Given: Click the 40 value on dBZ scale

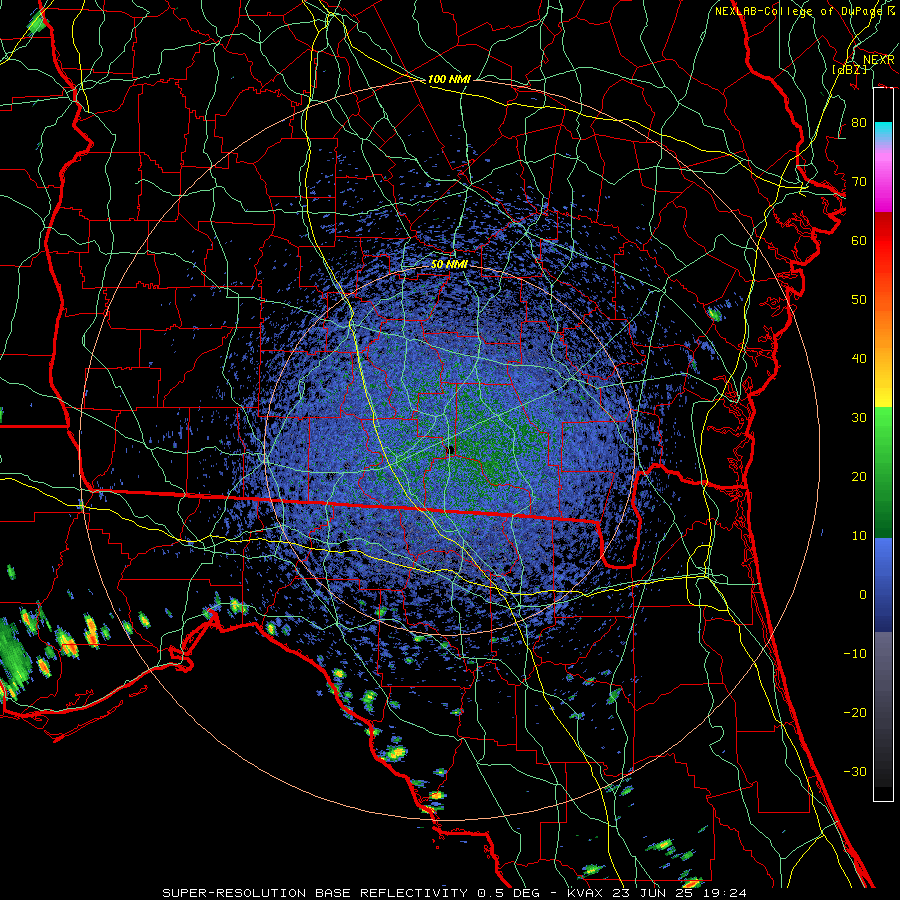Looking at the screenshot, I should 859,359.
